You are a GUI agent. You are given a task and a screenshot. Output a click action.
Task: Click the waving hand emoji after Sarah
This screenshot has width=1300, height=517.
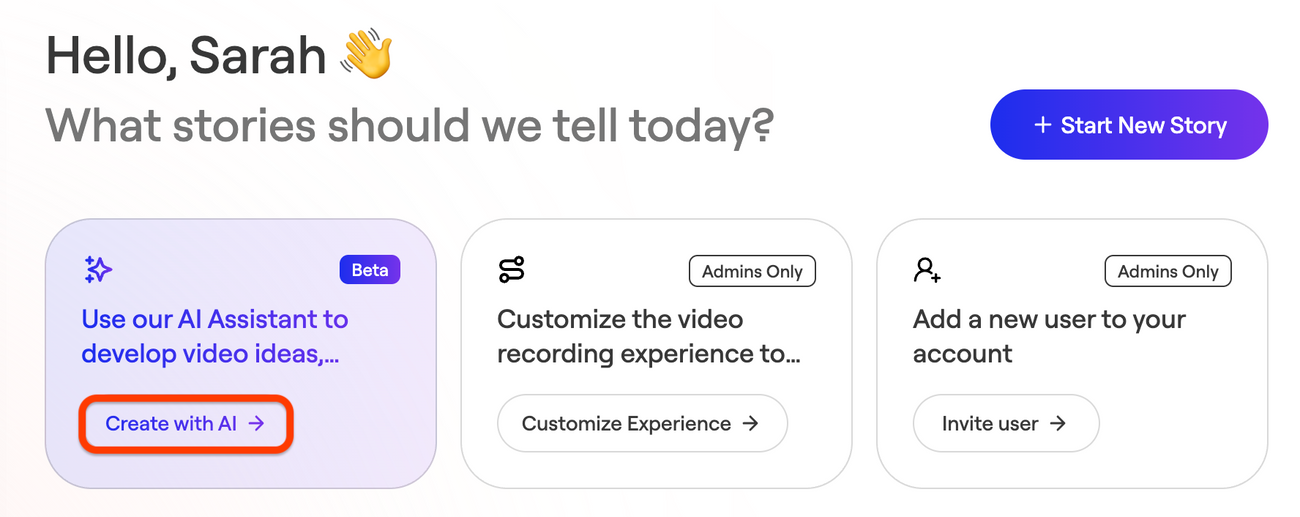tap(366, 56)
